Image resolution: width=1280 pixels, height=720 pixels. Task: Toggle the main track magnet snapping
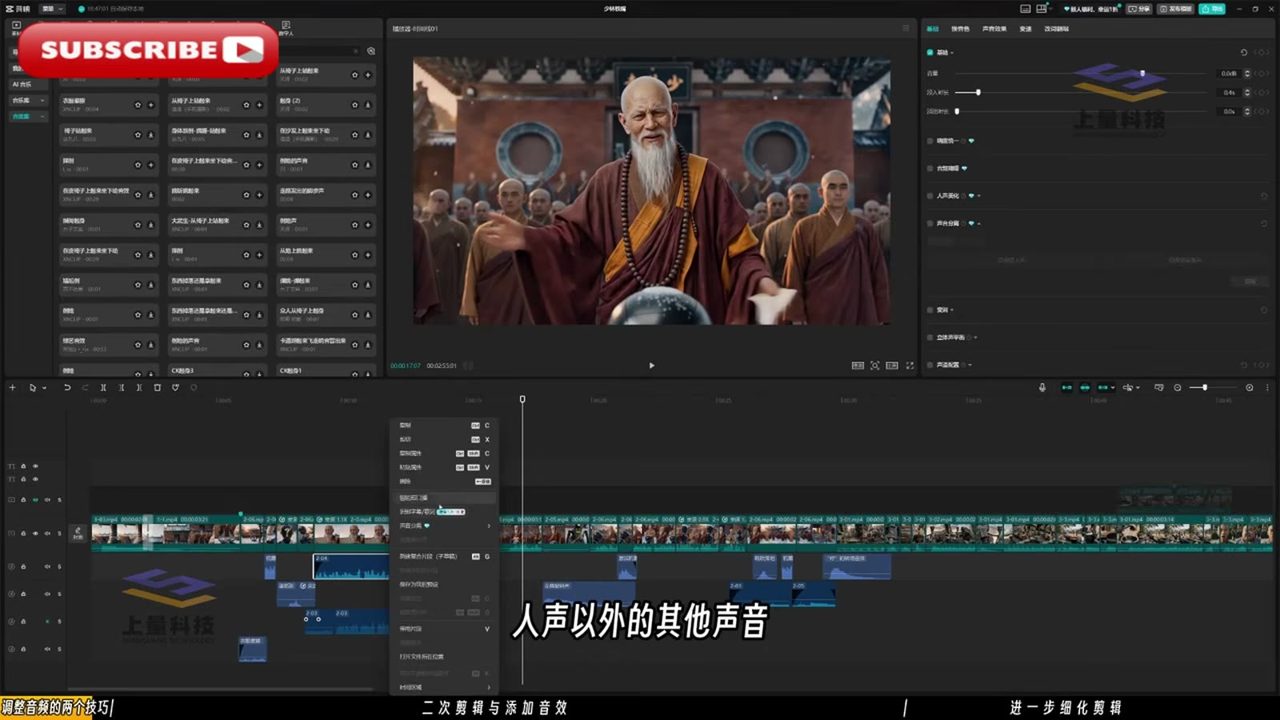click(x=1066, y=387)
